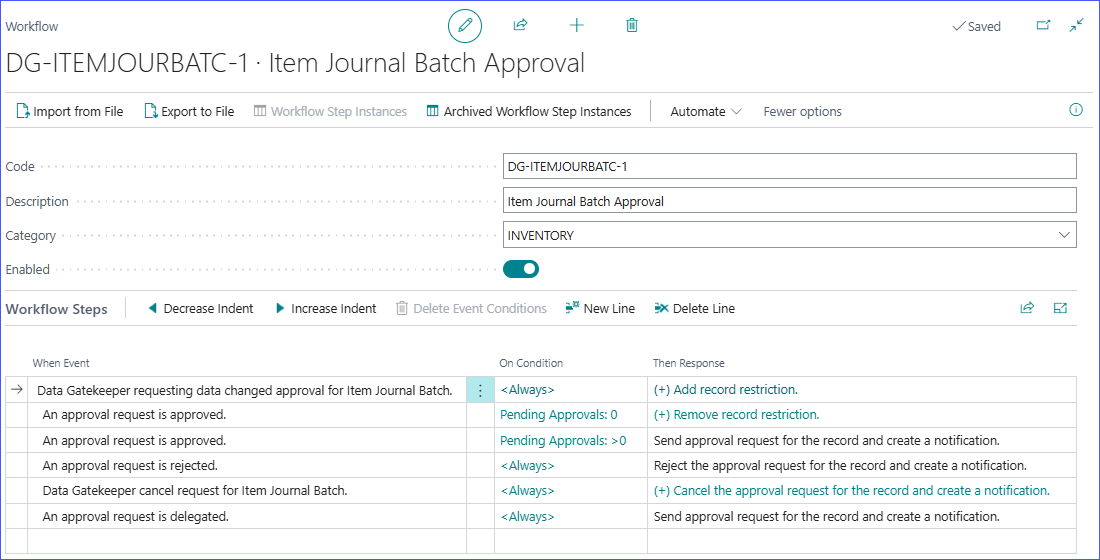Open the Pending Approvals: 0 condition link
This screenshot has height=560, width=1100.
tap(559, 415)
